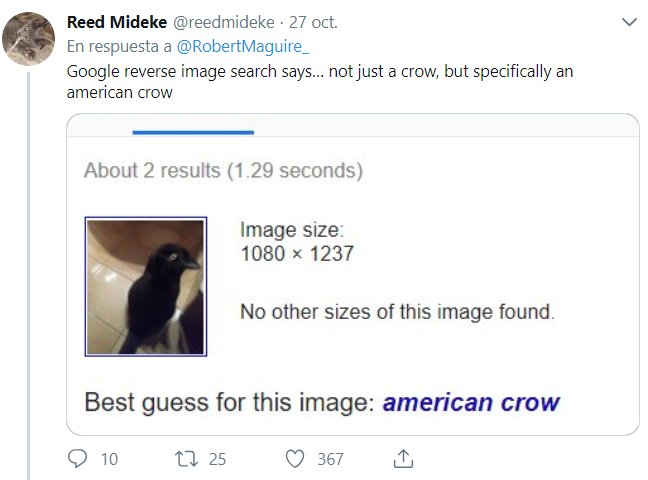Click the crow image thumbnail
Viewport: 648px width, 480px height.
pyautogui.click(x=145, y=286)
